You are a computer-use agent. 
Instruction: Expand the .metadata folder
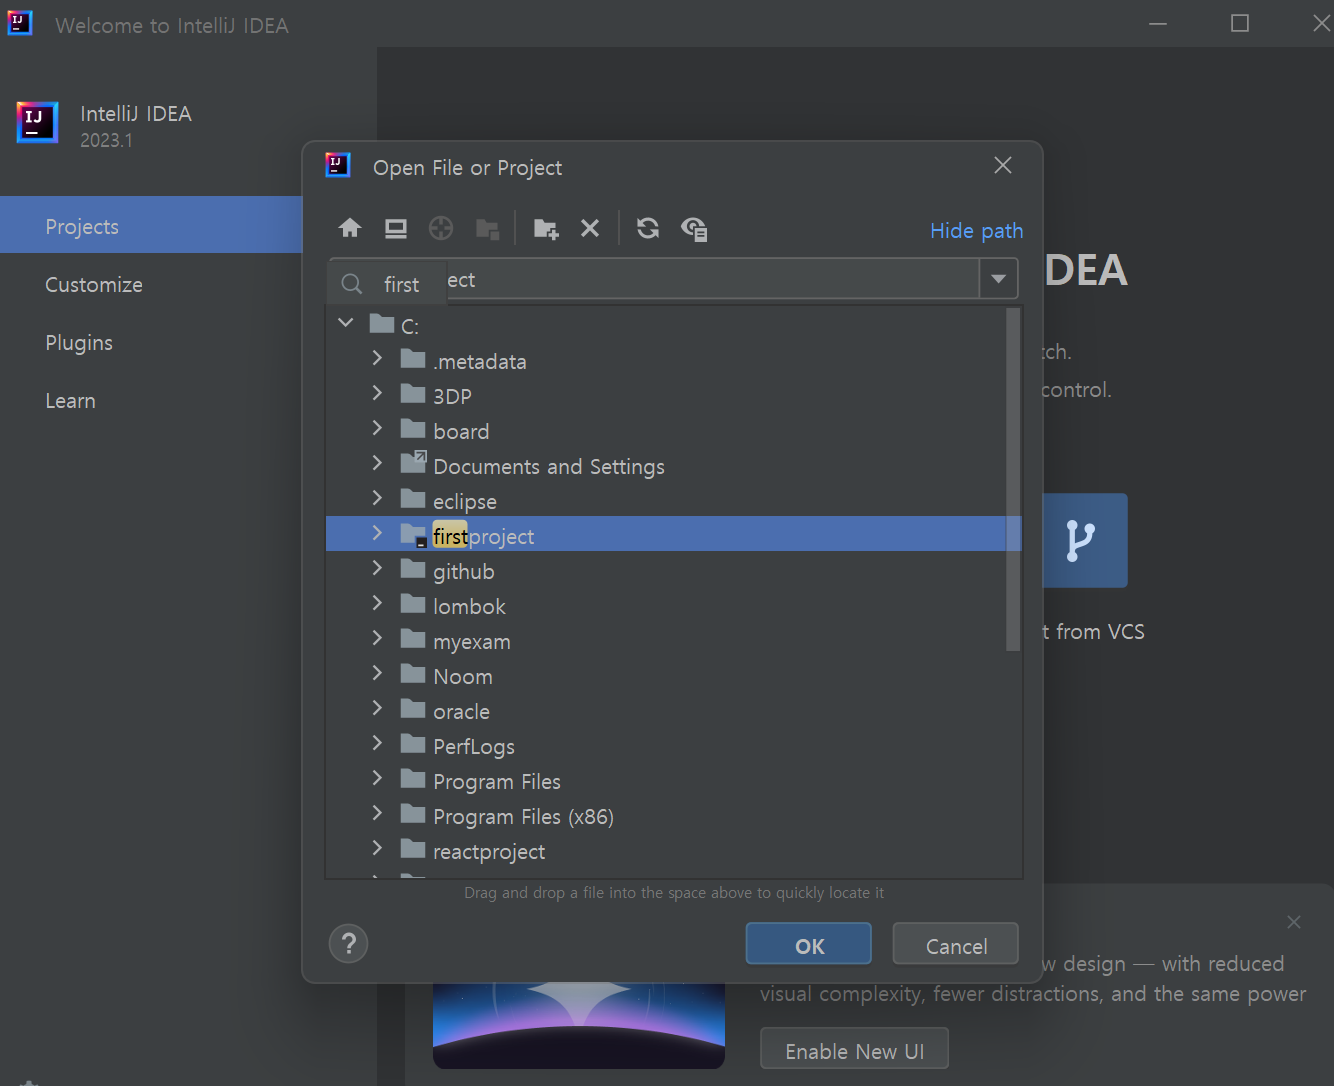pos(377,358)
